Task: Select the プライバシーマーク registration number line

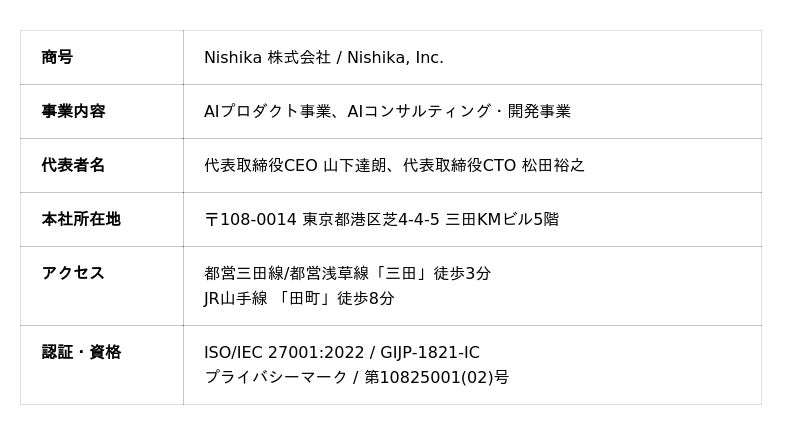Action: click(x=356, y=378)
